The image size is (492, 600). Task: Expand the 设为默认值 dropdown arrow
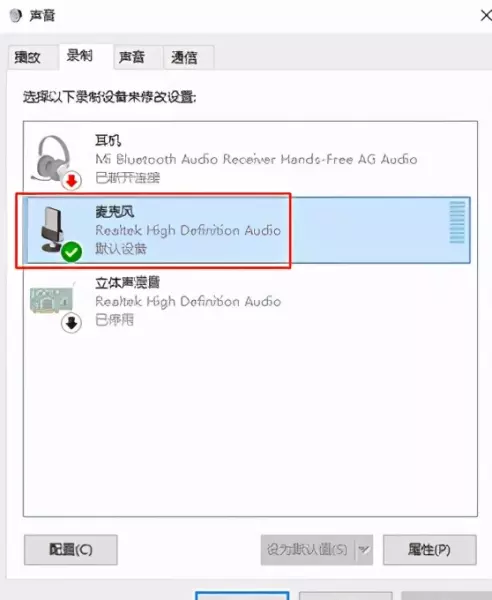click(364, 550)
